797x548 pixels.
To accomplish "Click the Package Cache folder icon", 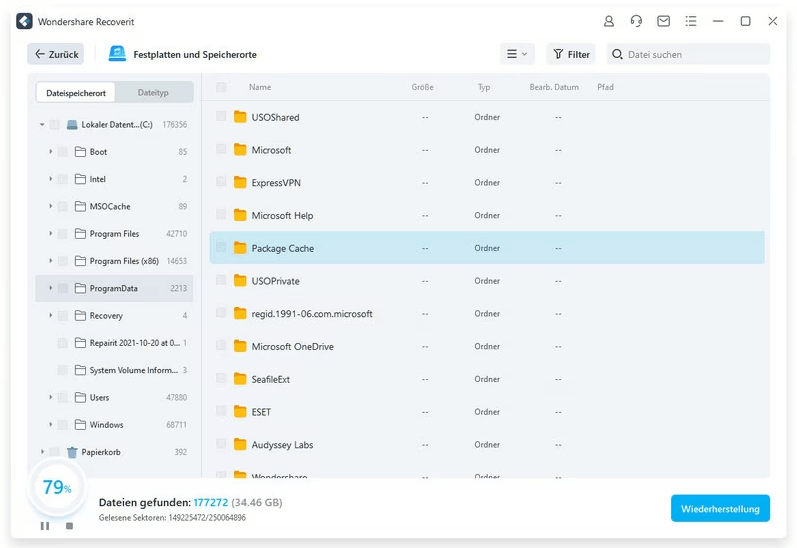I will coord(240,248).
